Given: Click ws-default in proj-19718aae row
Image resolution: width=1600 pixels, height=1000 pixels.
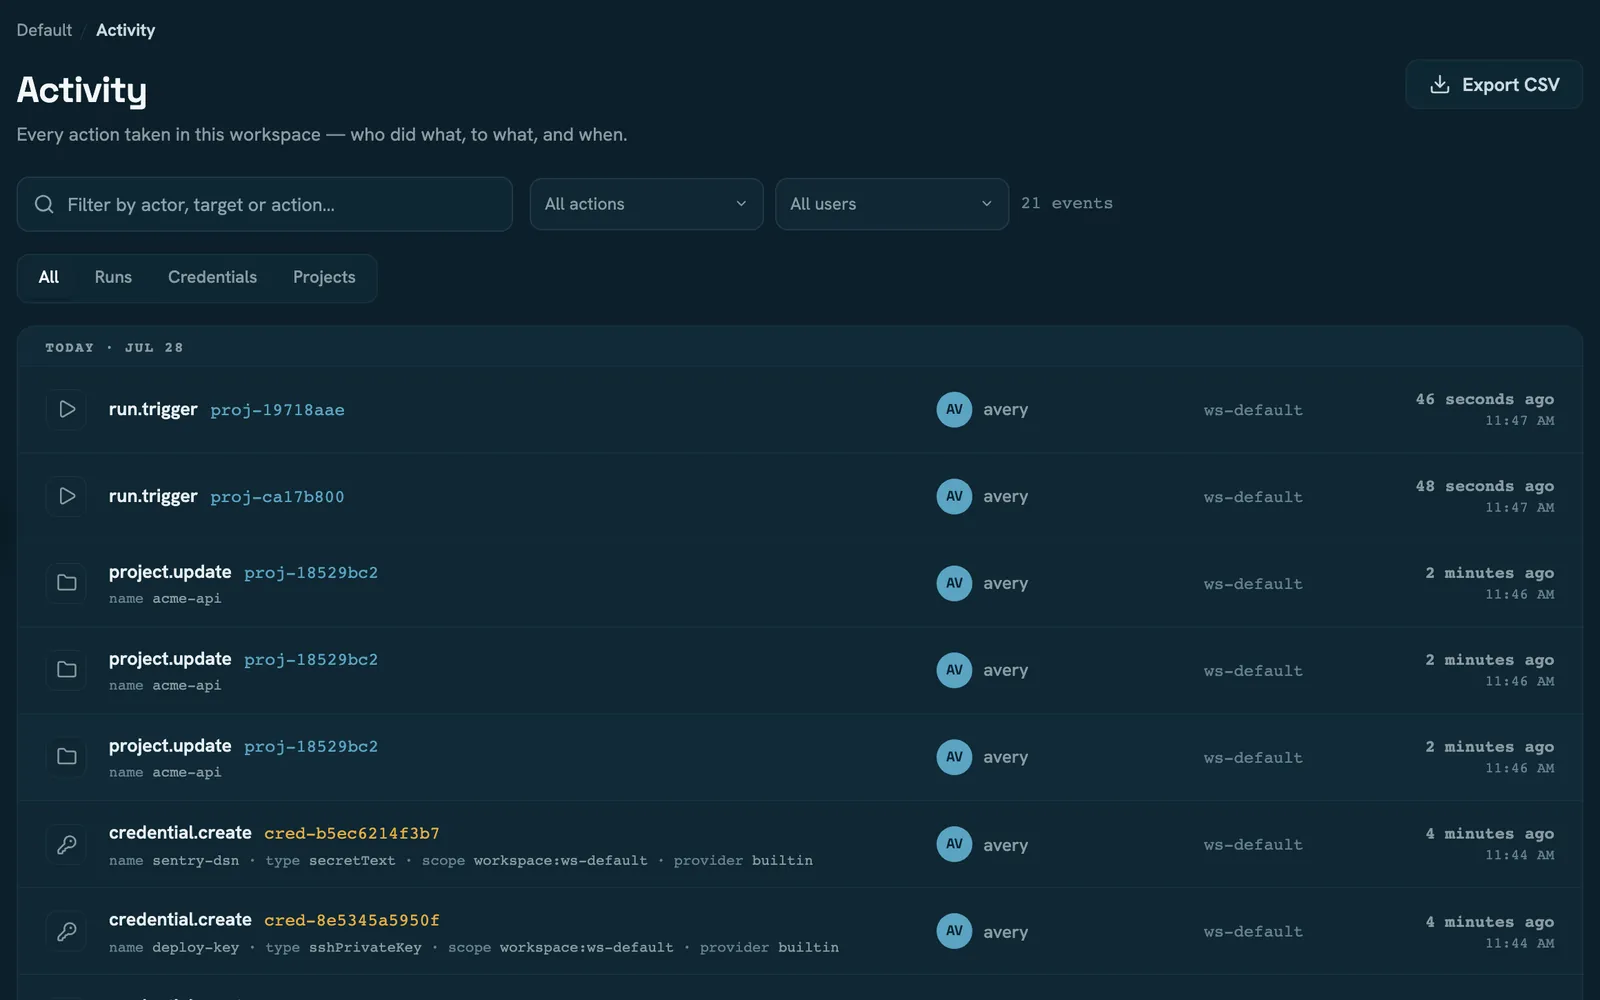Looking at the screenshot, I should tap(1253, 410).
